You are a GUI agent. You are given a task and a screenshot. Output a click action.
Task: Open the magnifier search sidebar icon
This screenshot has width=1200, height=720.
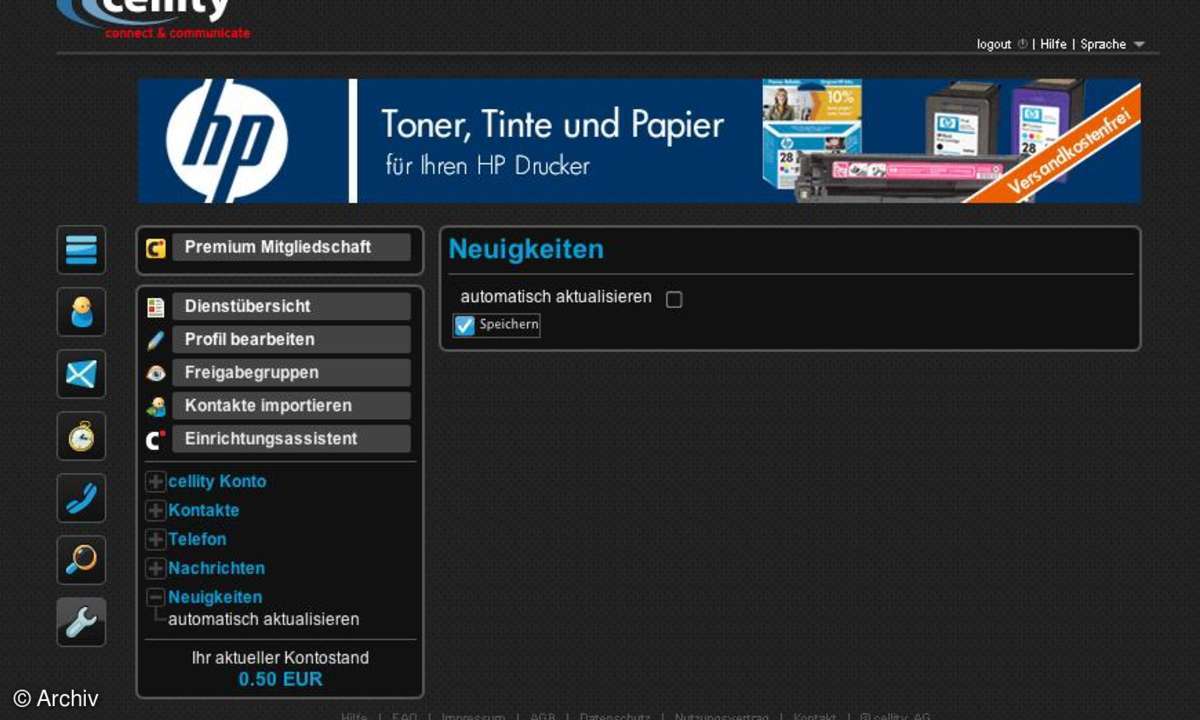81,560
